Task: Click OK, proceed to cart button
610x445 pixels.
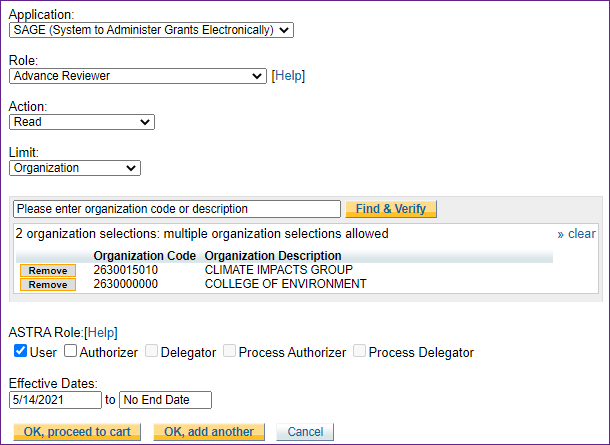Action: (77, 432)
